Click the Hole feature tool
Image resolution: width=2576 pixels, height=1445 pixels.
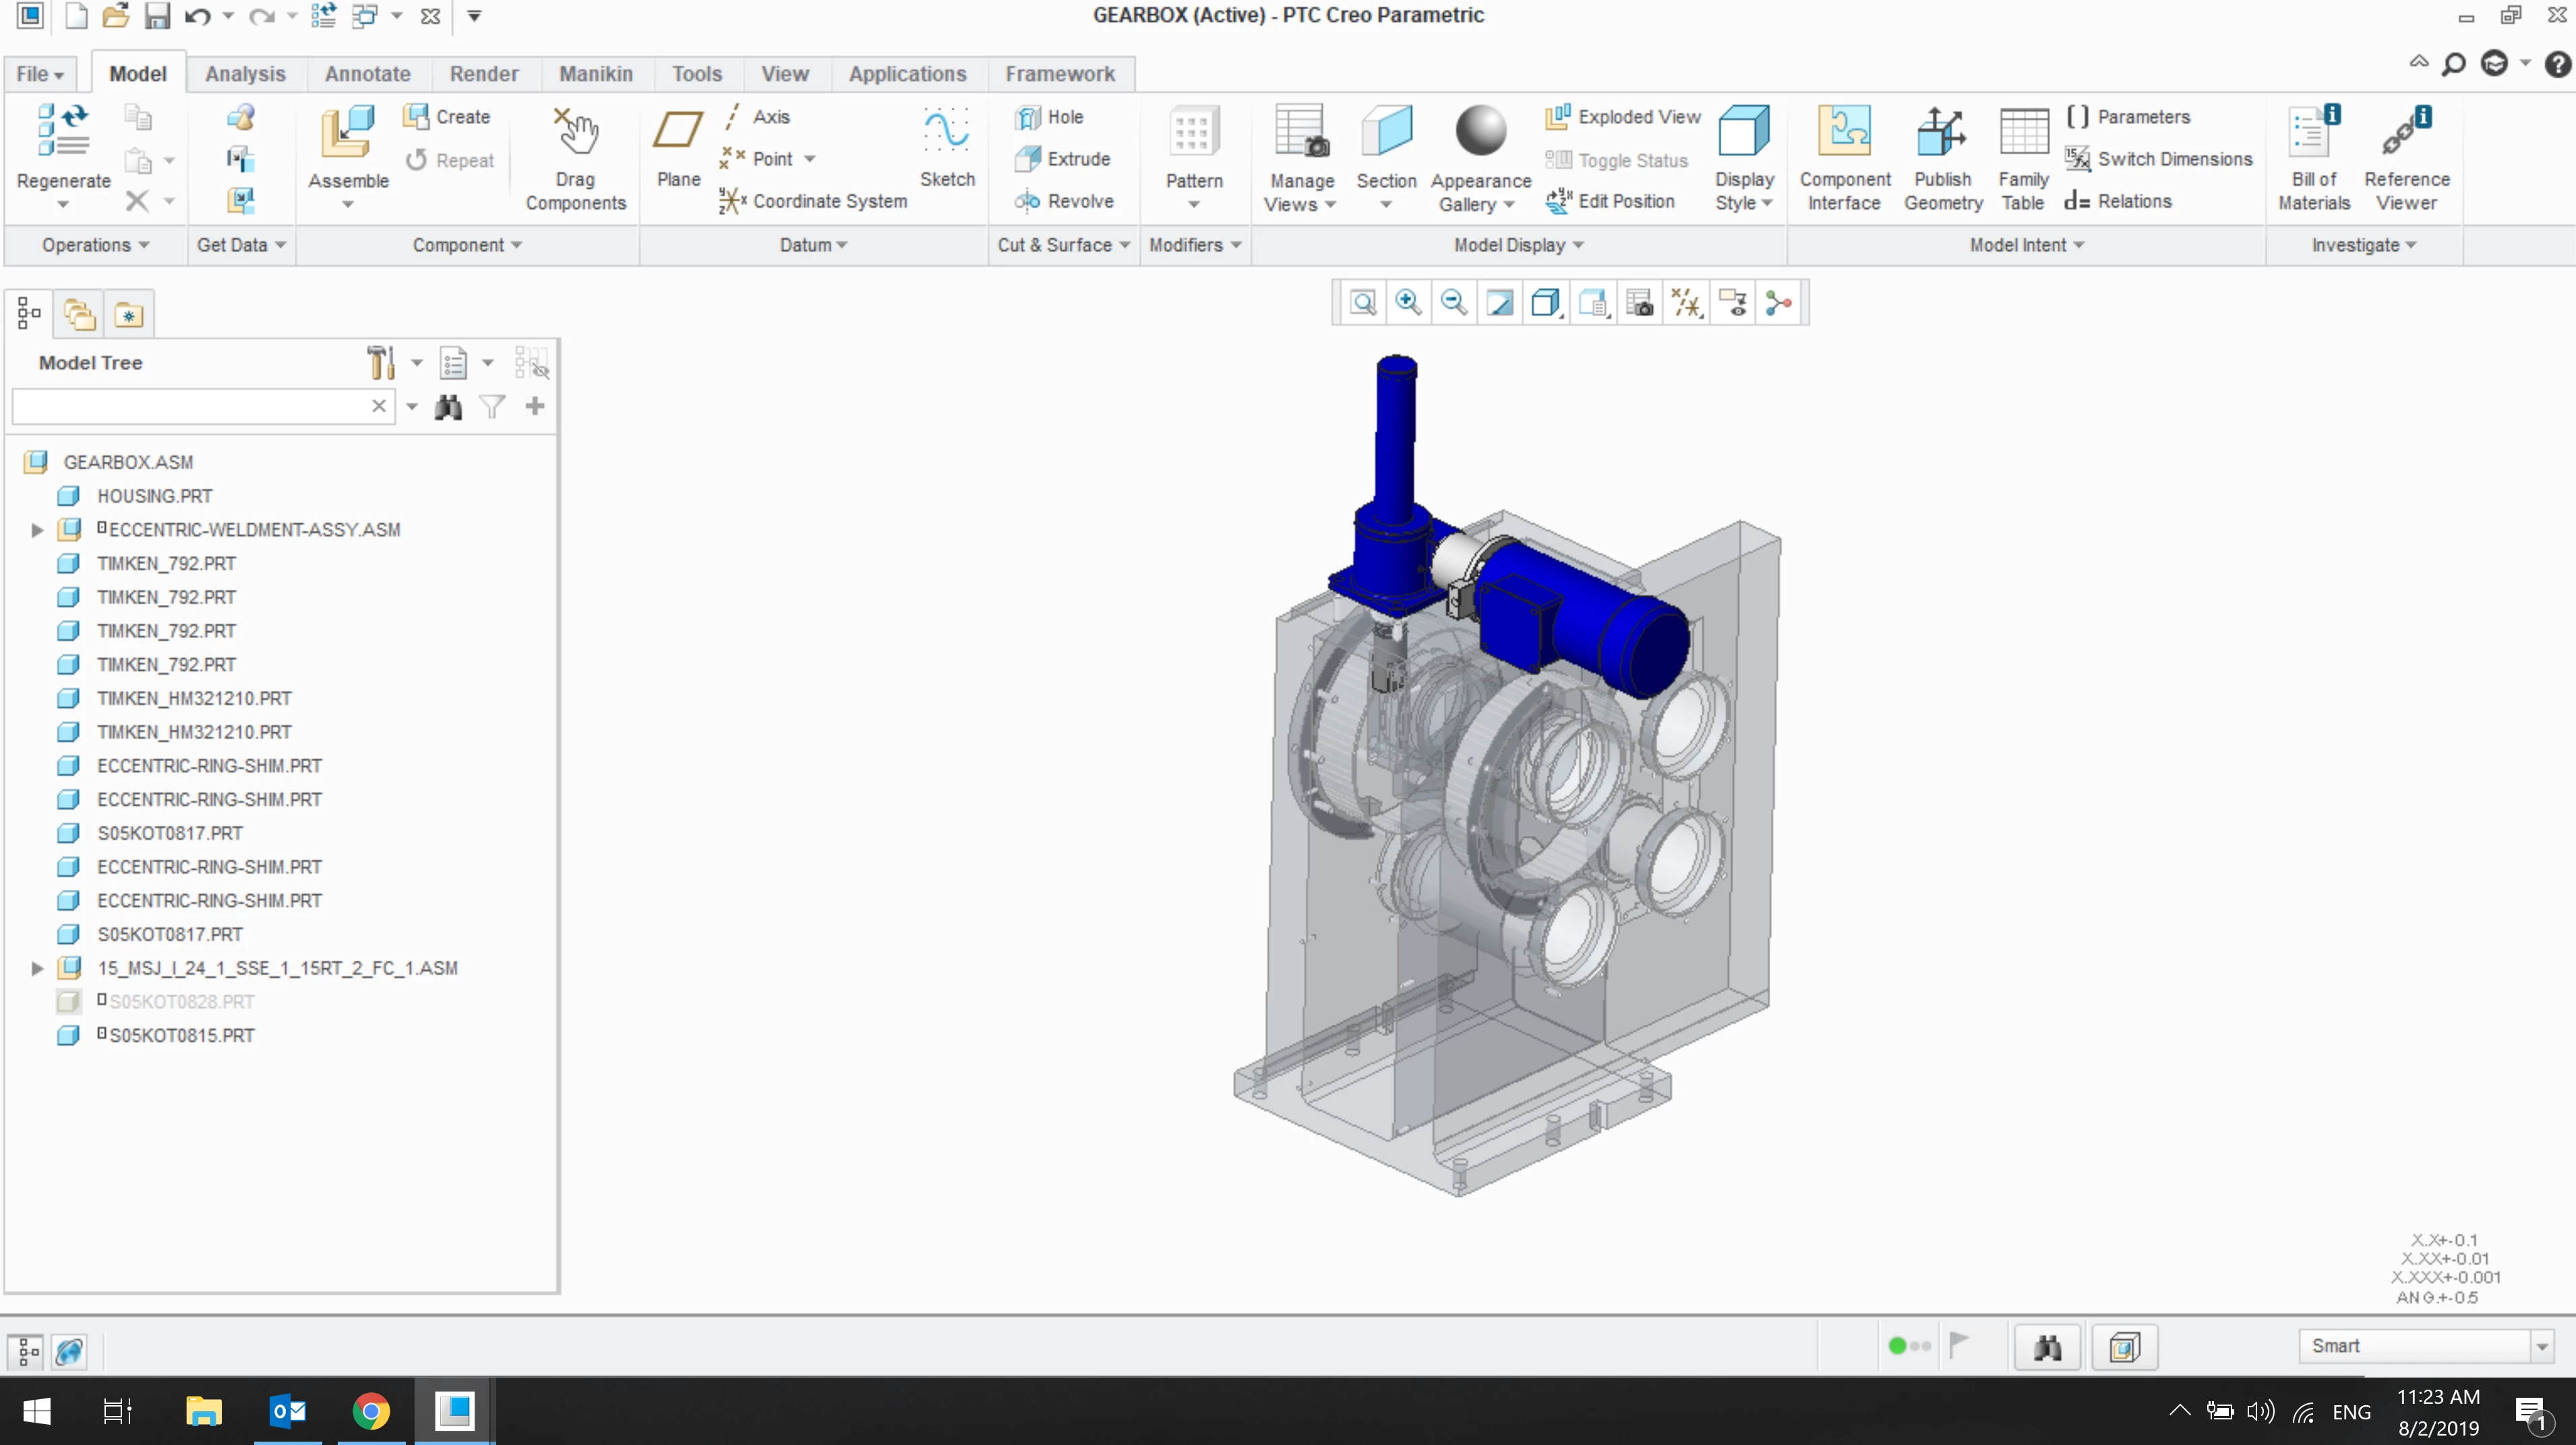pyautogui.click(x=1049, y=117)
